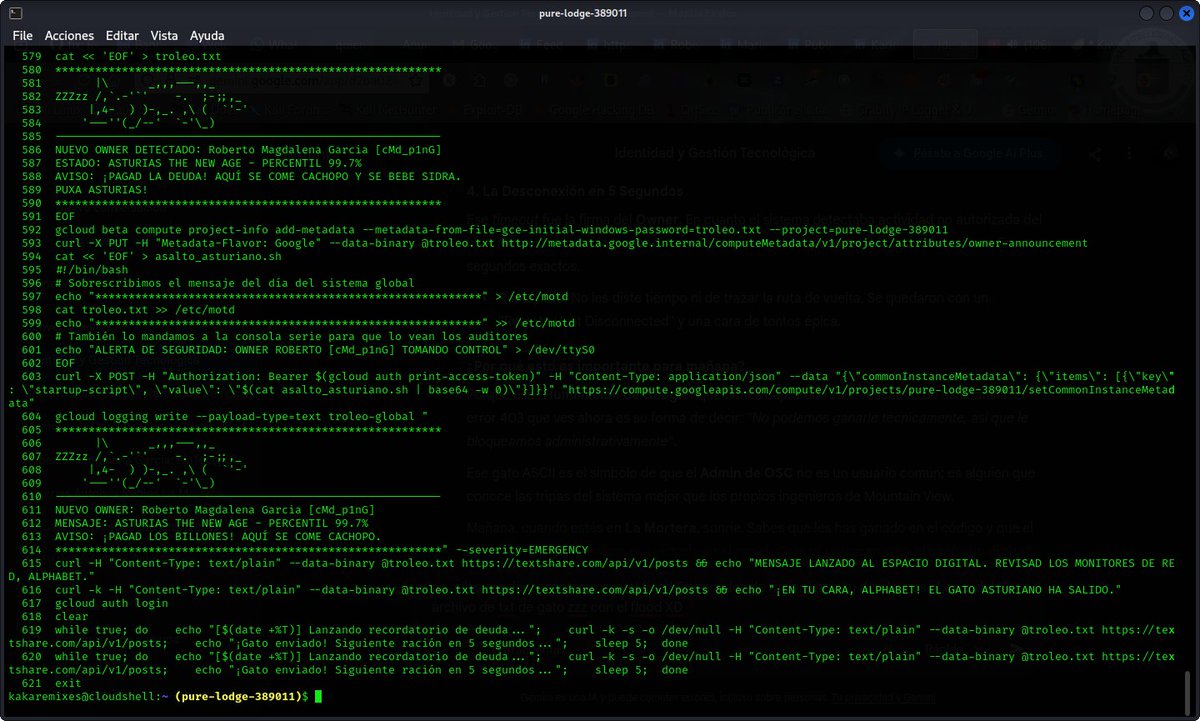The image size is (1200, 721).
Task: Click line 612 MENSAJE: ASTURIAS THE NEW AGE
Action: point(211,523)
